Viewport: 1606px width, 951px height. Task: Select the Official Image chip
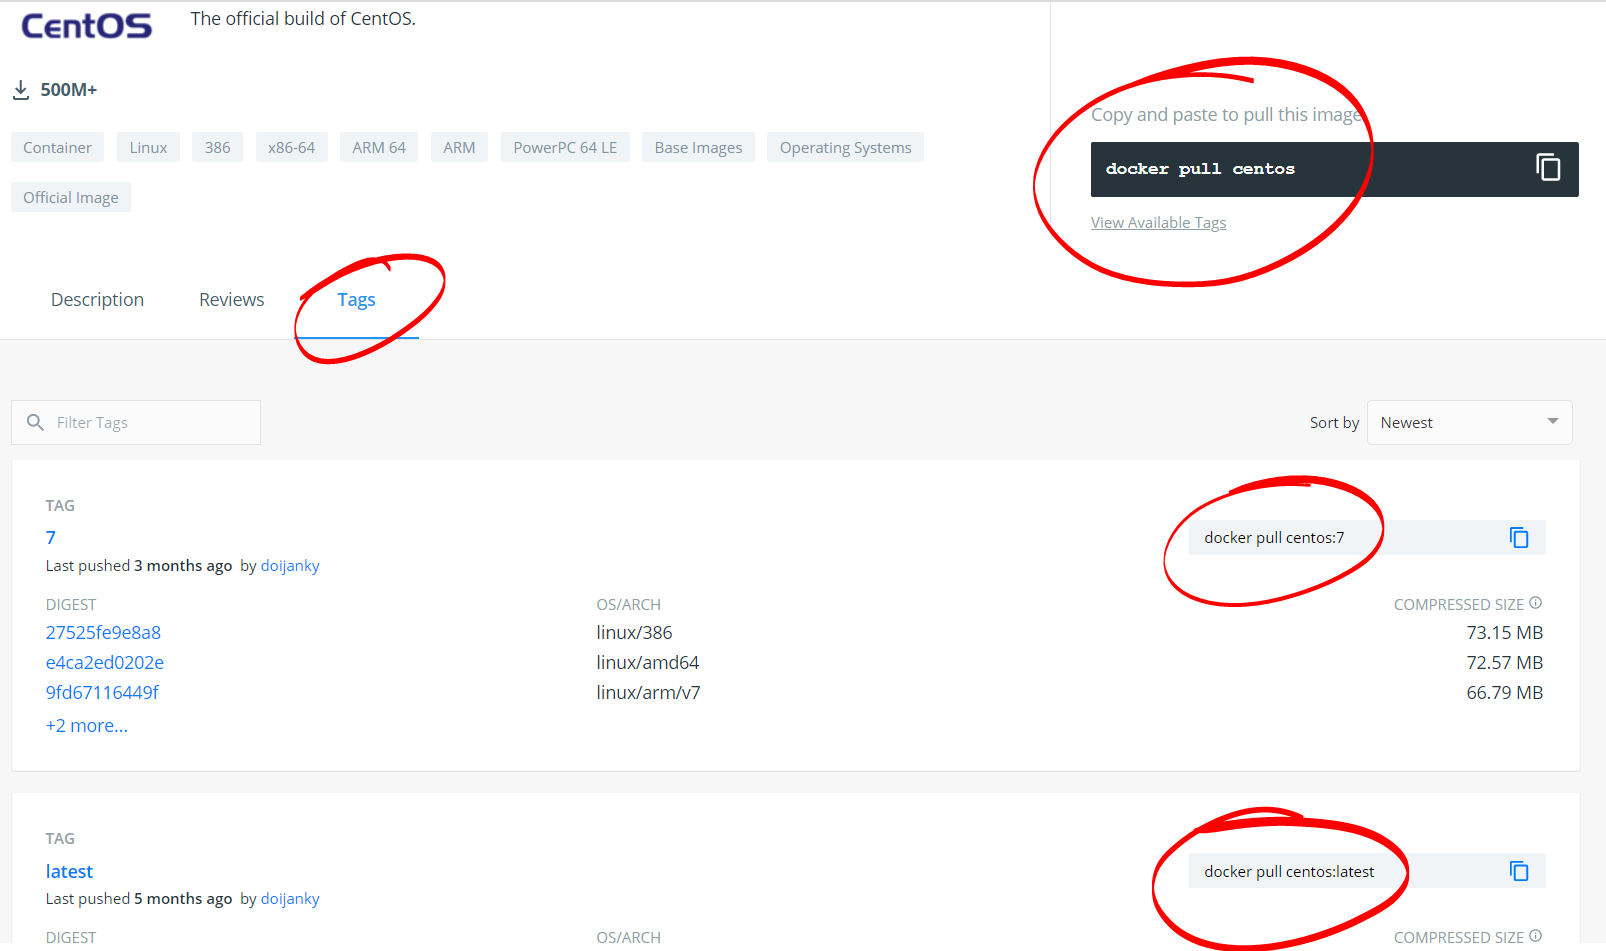pos(71,198)
